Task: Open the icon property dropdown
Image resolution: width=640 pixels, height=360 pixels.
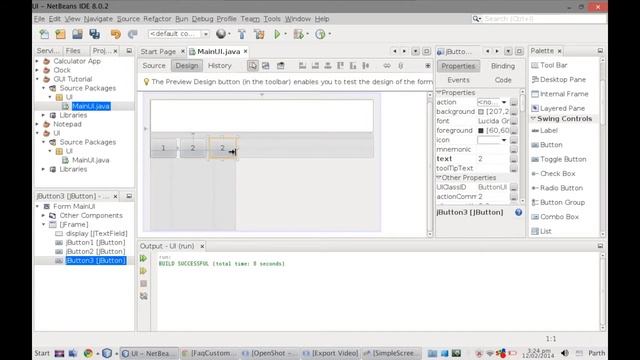Action: tap(504, 140)
